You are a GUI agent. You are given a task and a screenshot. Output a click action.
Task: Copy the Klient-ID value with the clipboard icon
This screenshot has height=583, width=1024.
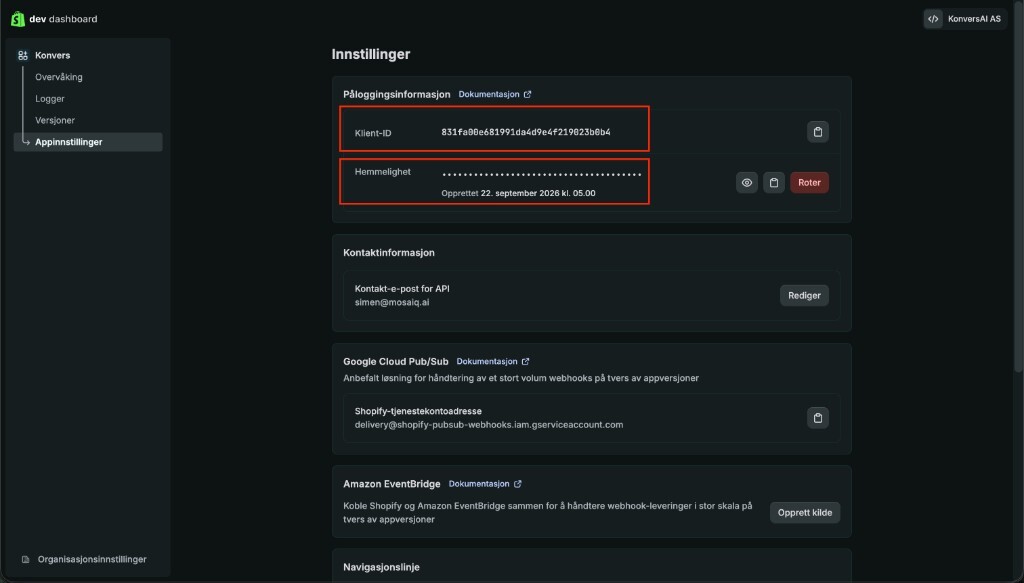(x=818, y=132)
